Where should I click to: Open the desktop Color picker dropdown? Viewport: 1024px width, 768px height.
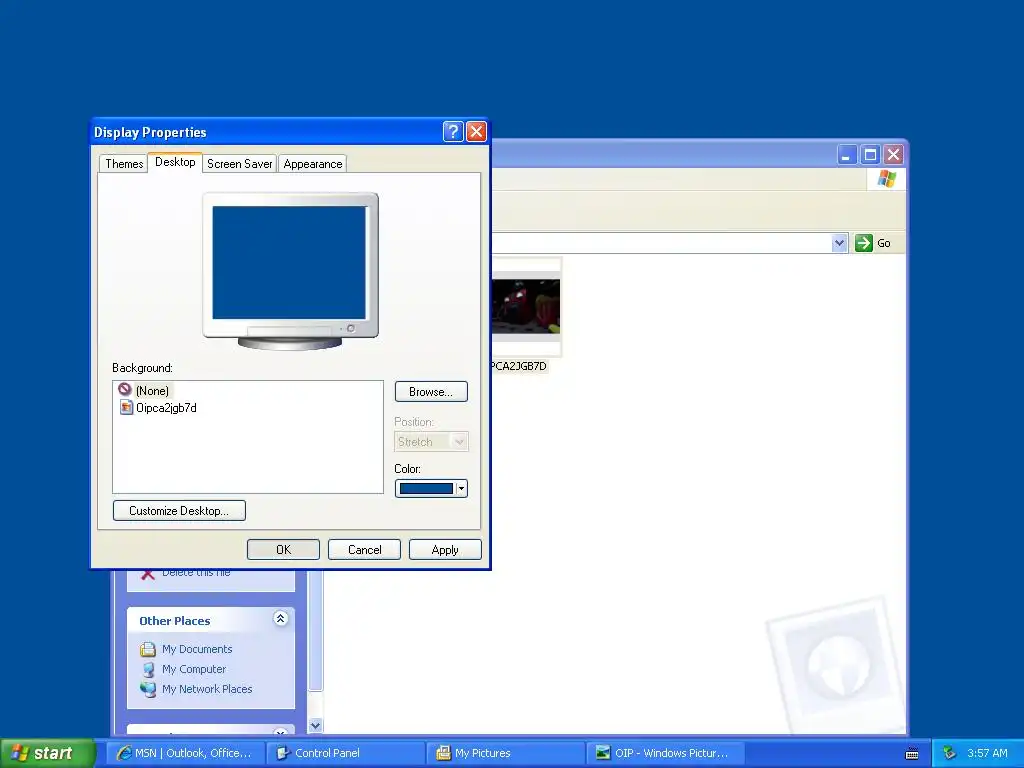coord(431,488)
